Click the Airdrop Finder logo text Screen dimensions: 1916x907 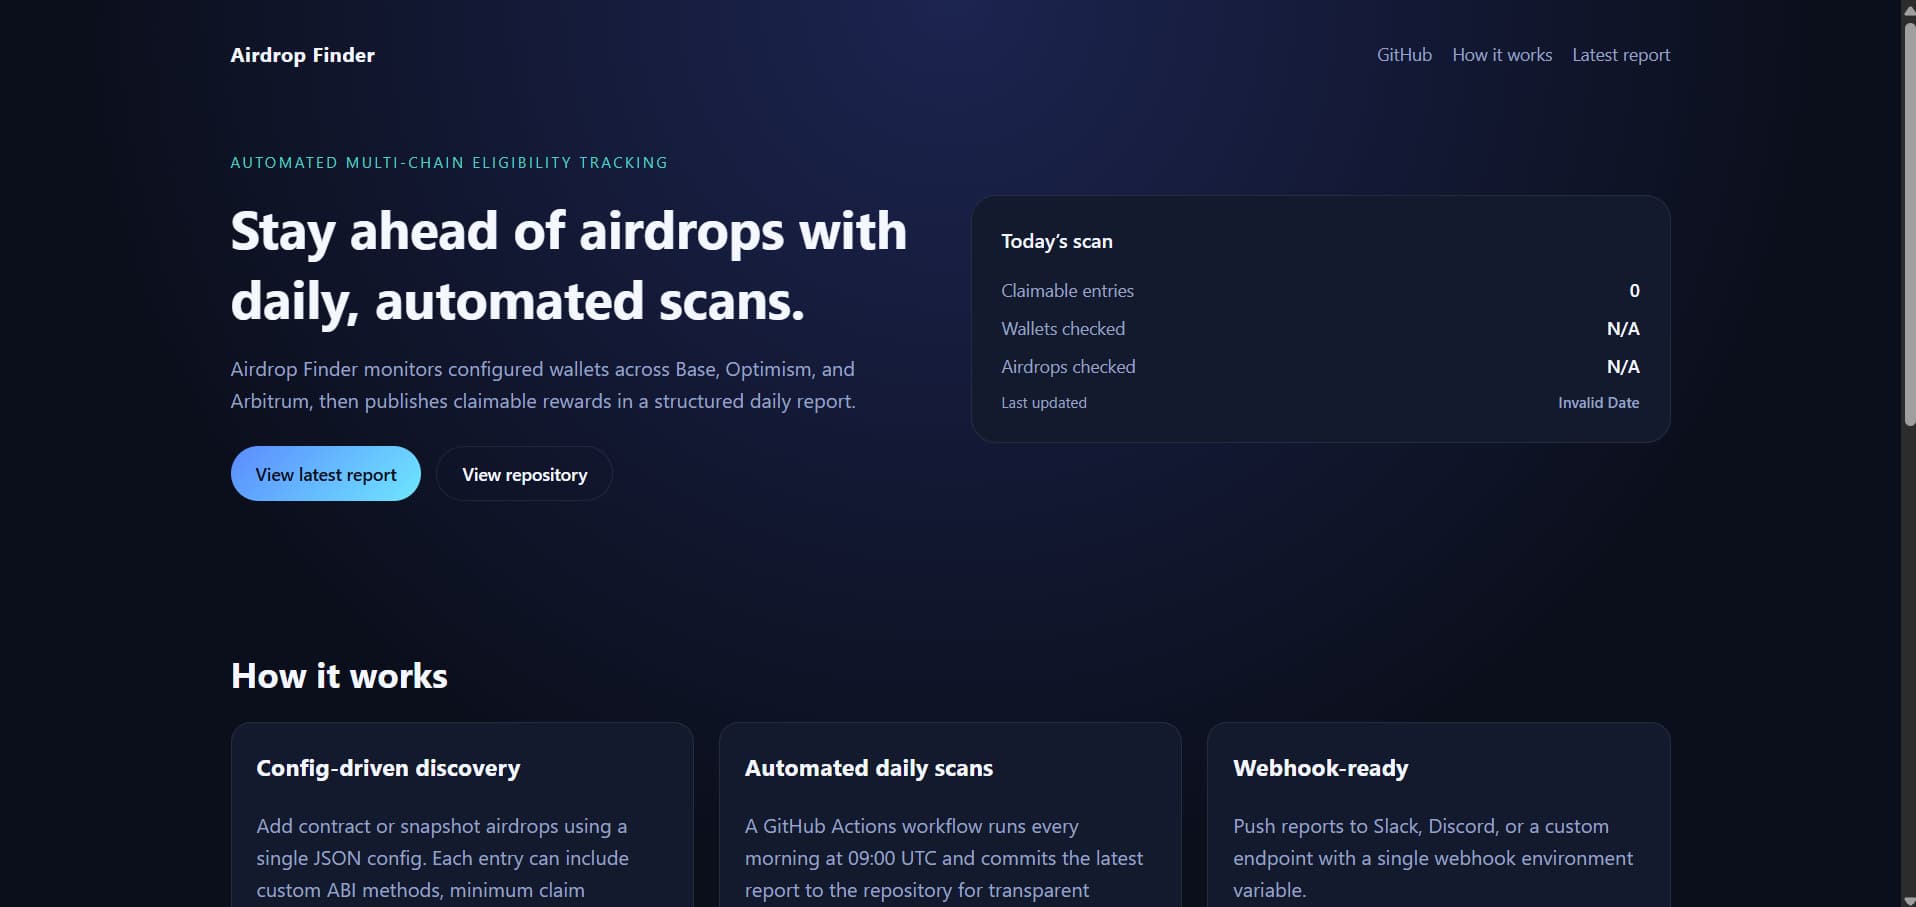pyautogui.click(x=302, y=55)
